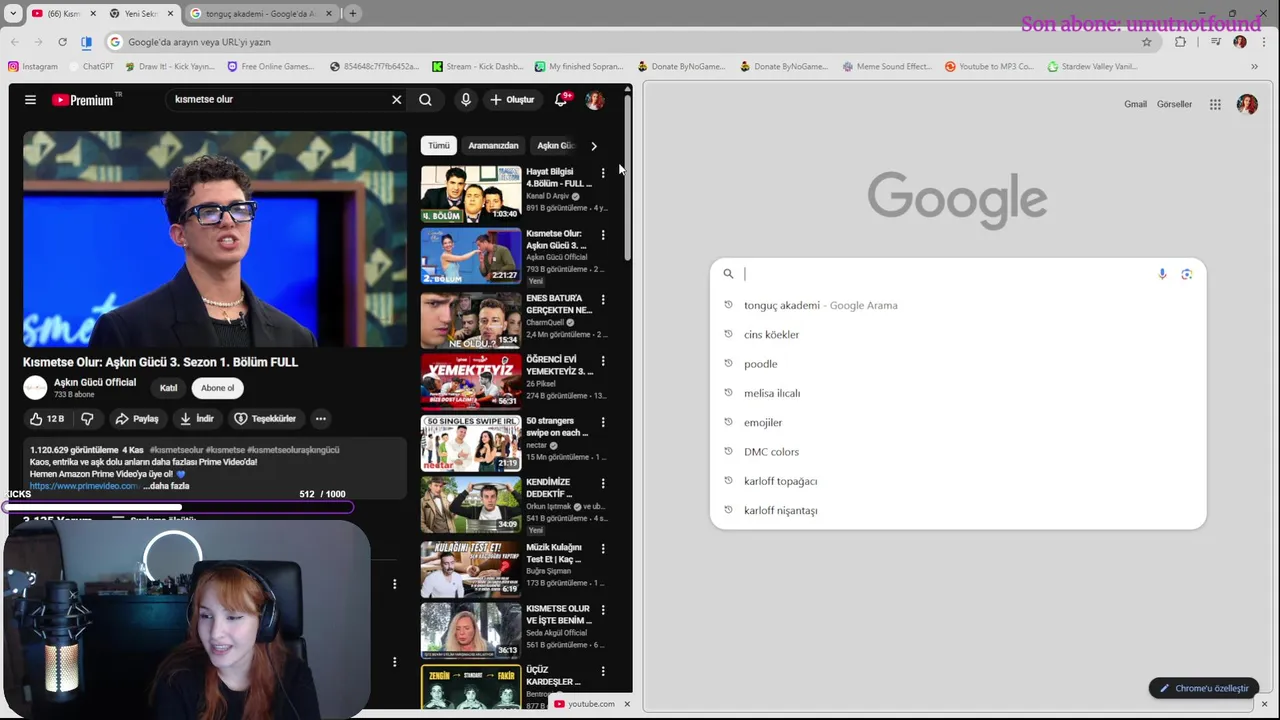Screen dimensions: 1280x720
Task: Open options menu for 50 strangers swipe video
Action: (x=603, y=422)
